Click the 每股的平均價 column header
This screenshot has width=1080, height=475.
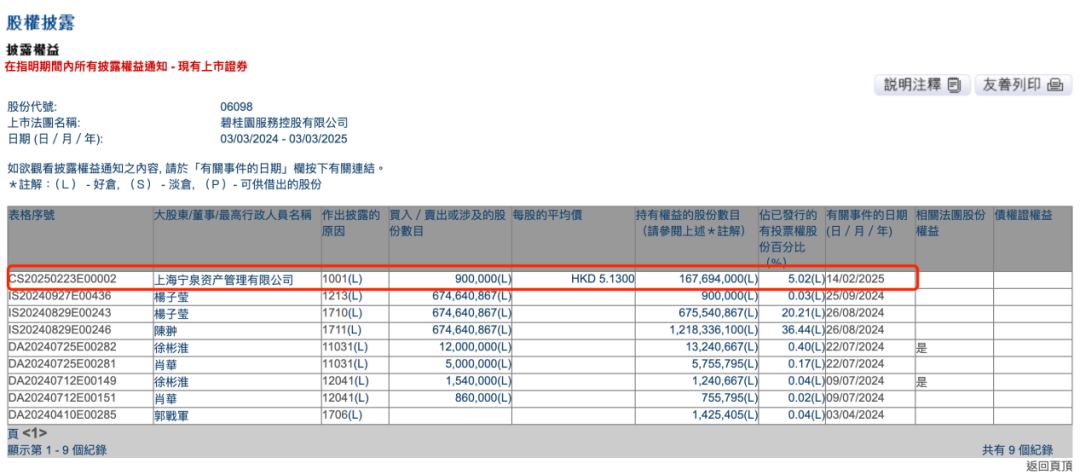tap(548, 215)
